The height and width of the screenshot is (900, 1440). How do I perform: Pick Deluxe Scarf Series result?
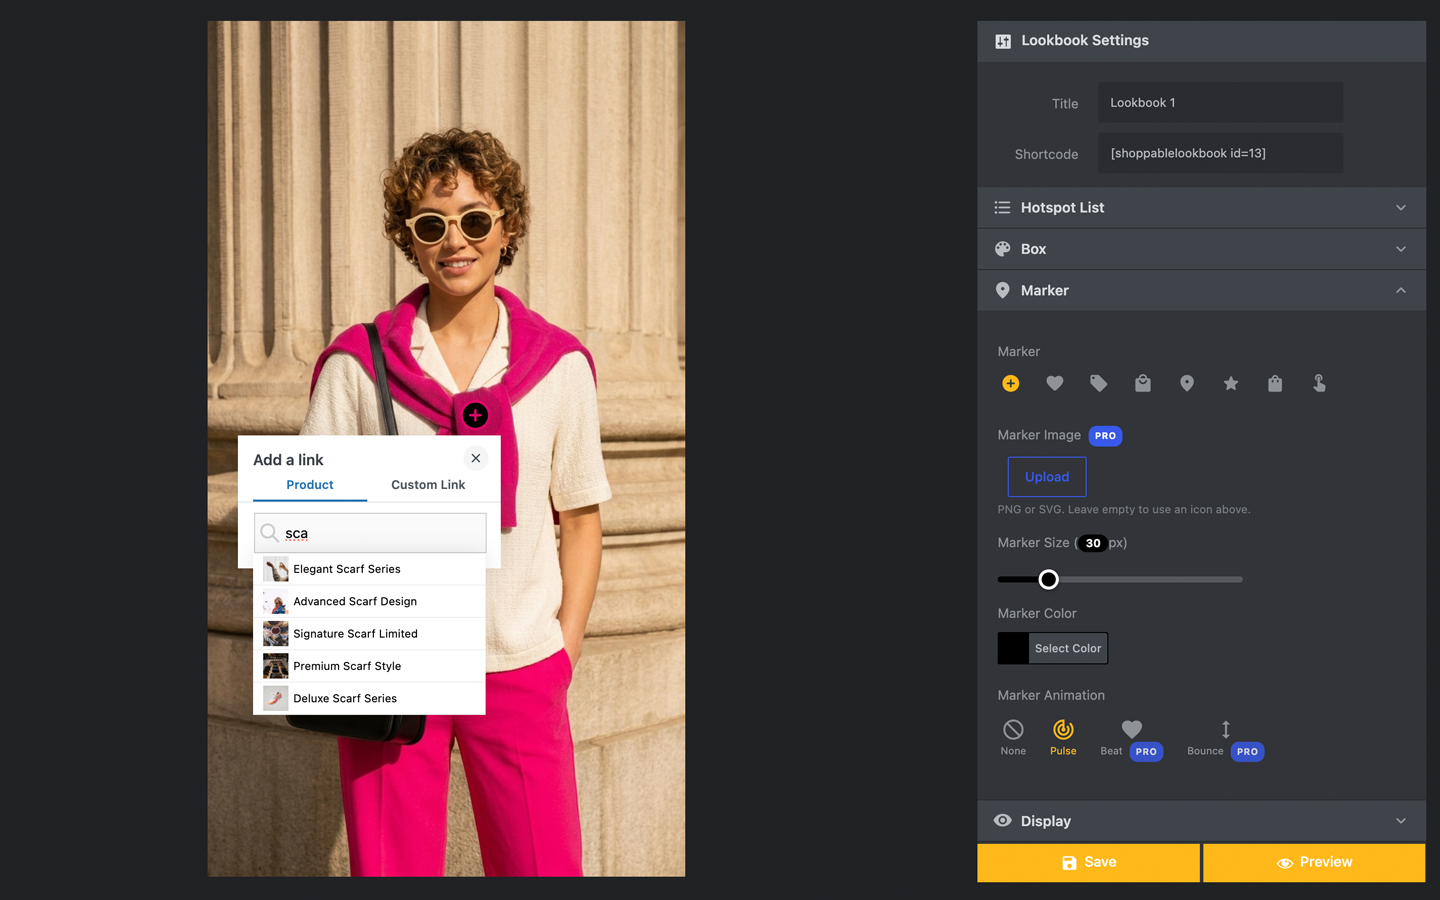tap(369, 698)
